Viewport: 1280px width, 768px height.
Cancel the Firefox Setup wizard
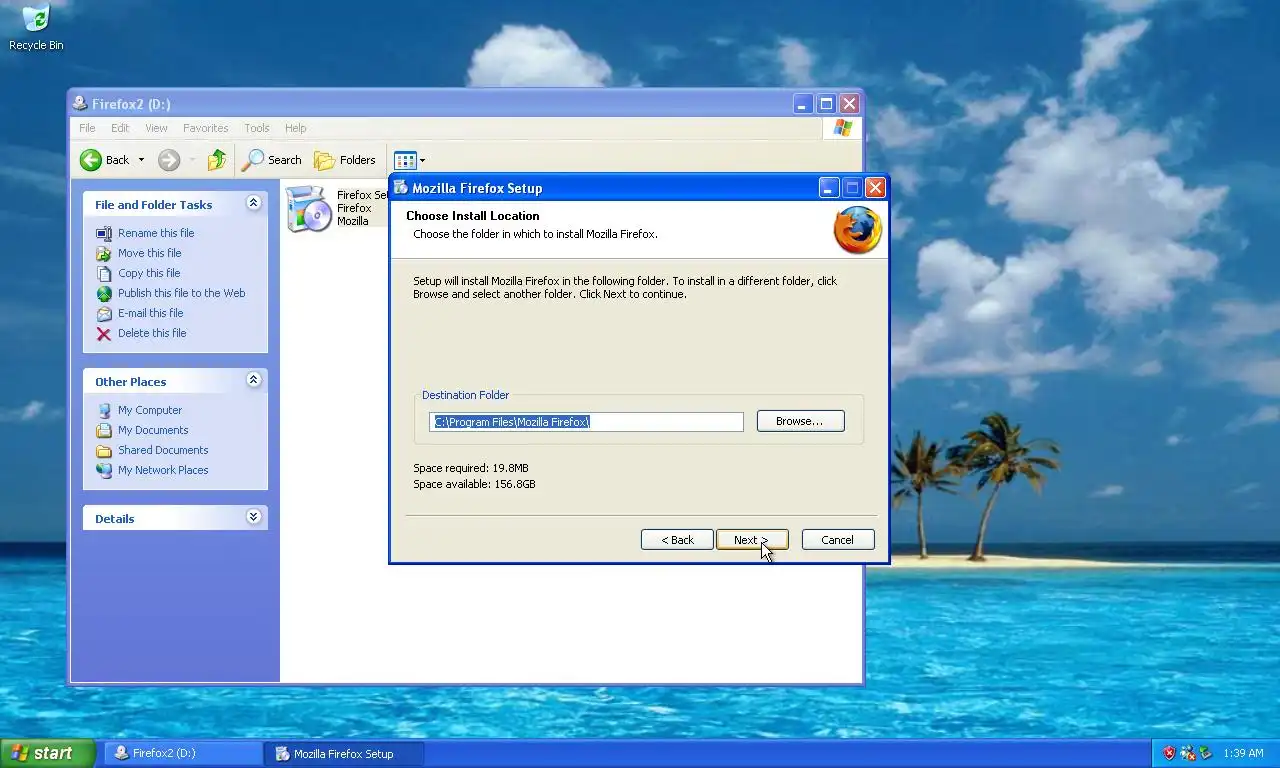pyautogui.click(x=838, y=540)
